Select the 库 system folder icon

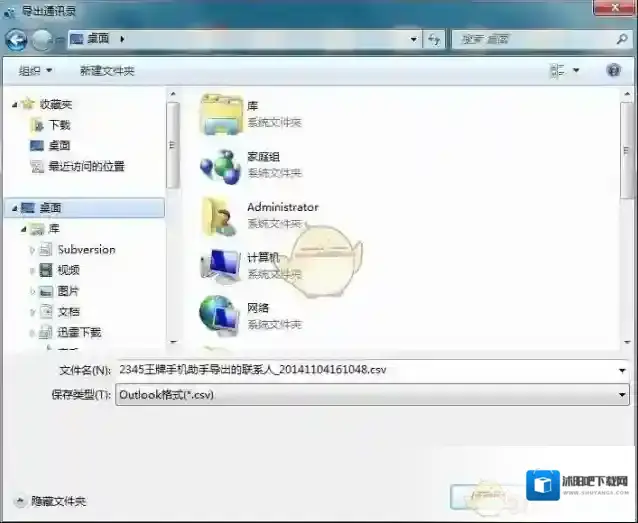(221, 113)
